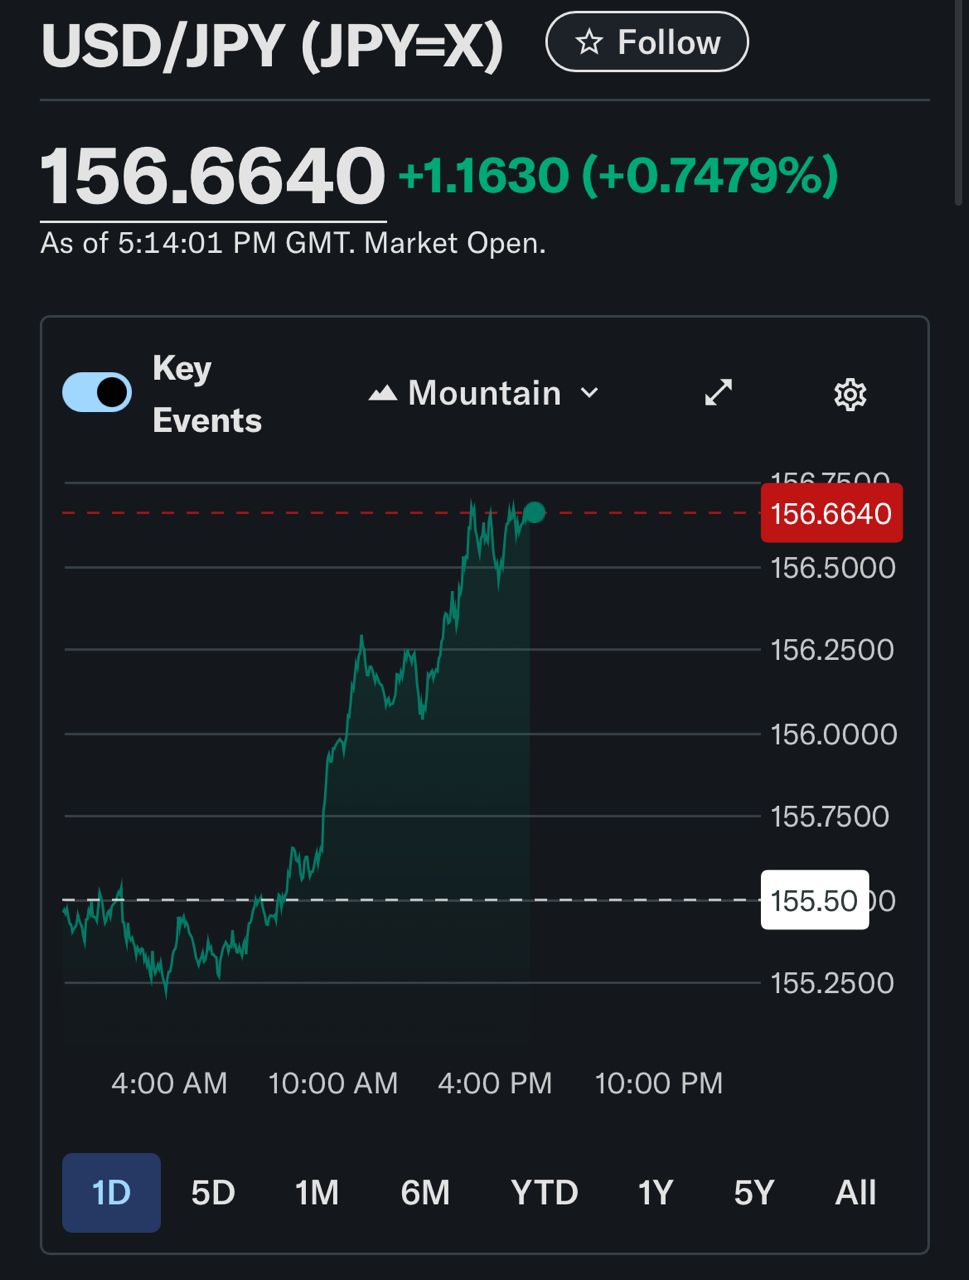This screenshot has width=969, height=1280.
Task: Switch to 1M time range
Action: click(x=317, y=1192)
